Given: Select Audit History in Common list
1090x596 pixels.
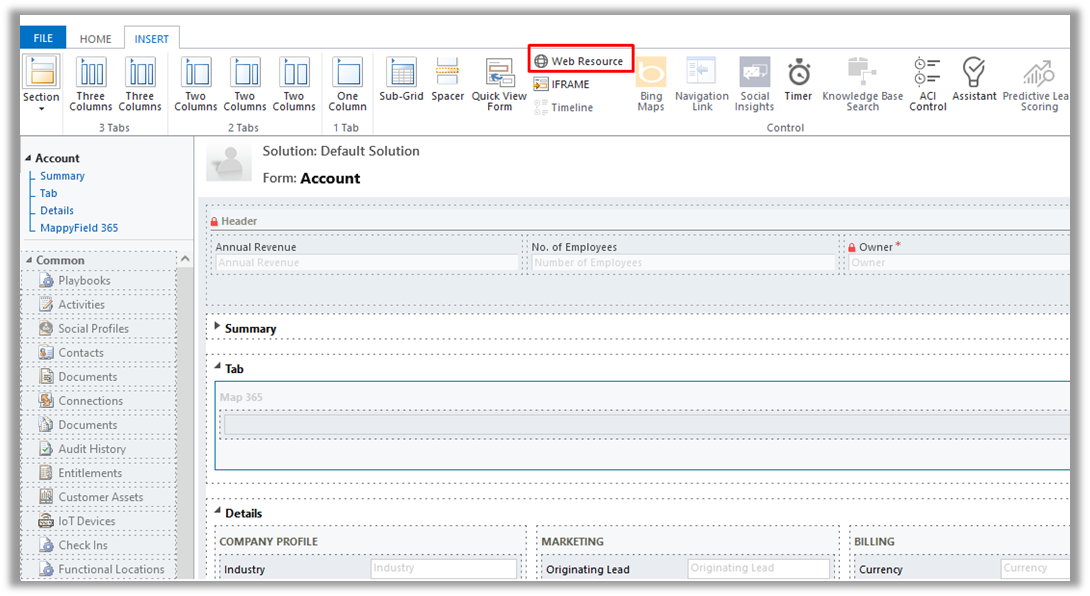Looking at the screenshot, I should tap(91, 449).
